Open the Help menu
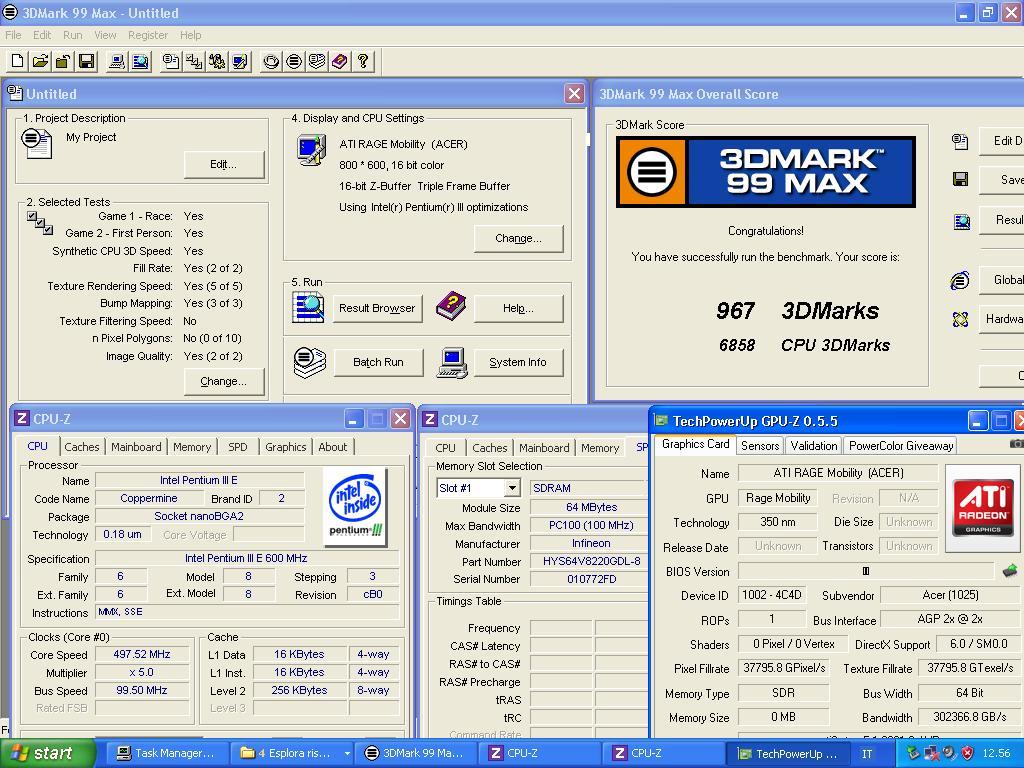 click(191, 35)
